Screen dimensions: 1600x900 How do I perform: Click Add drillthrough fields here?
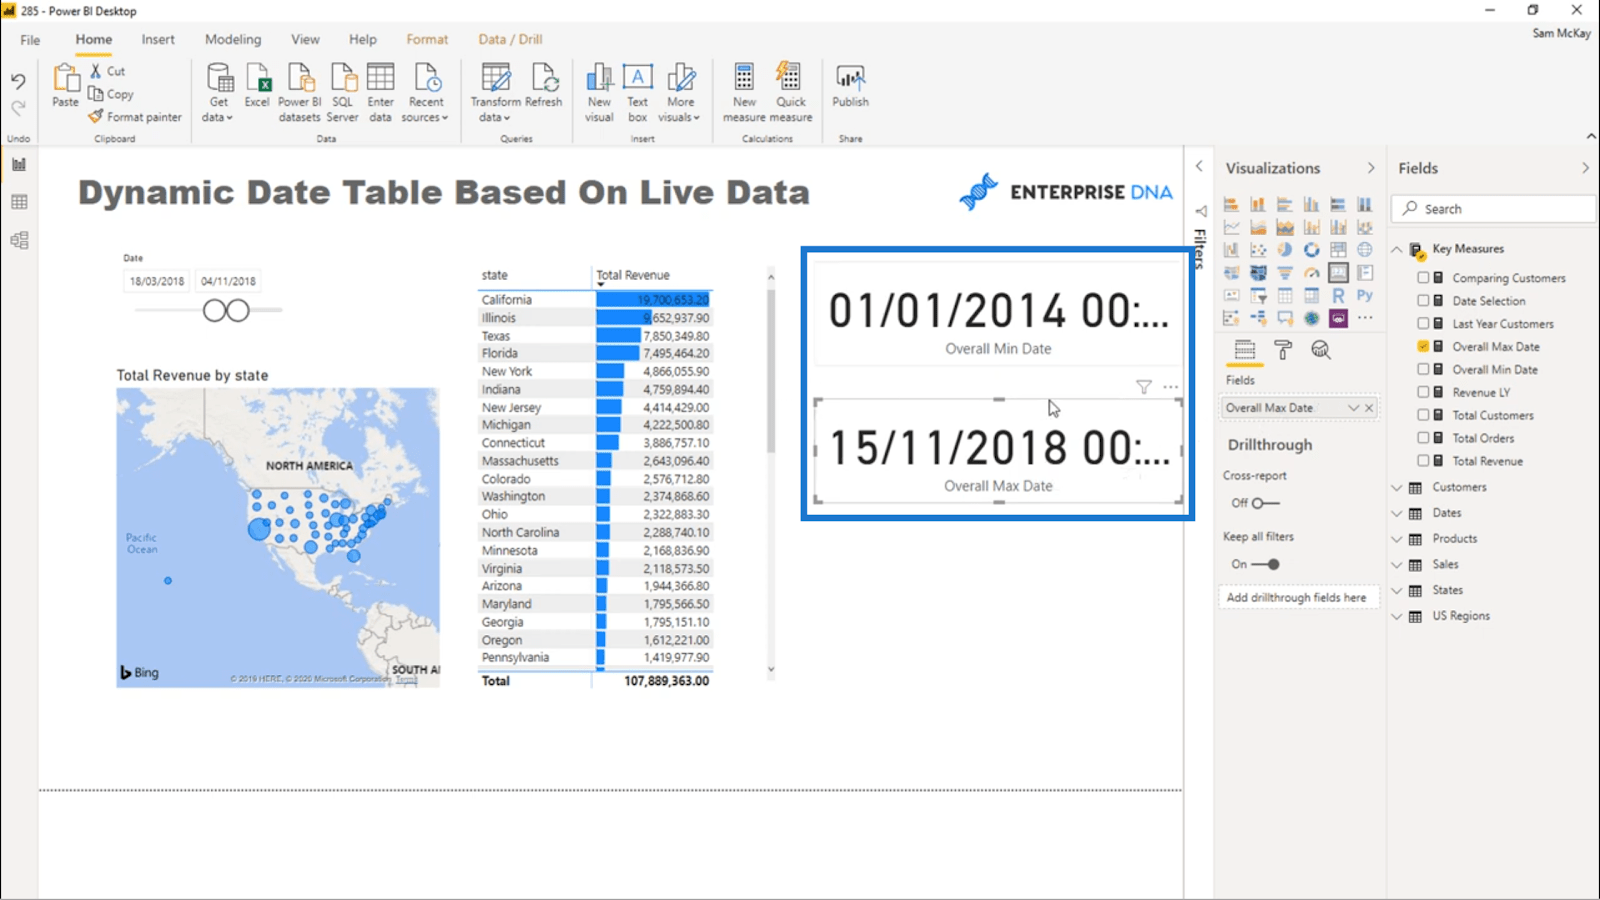[1296, 597]
